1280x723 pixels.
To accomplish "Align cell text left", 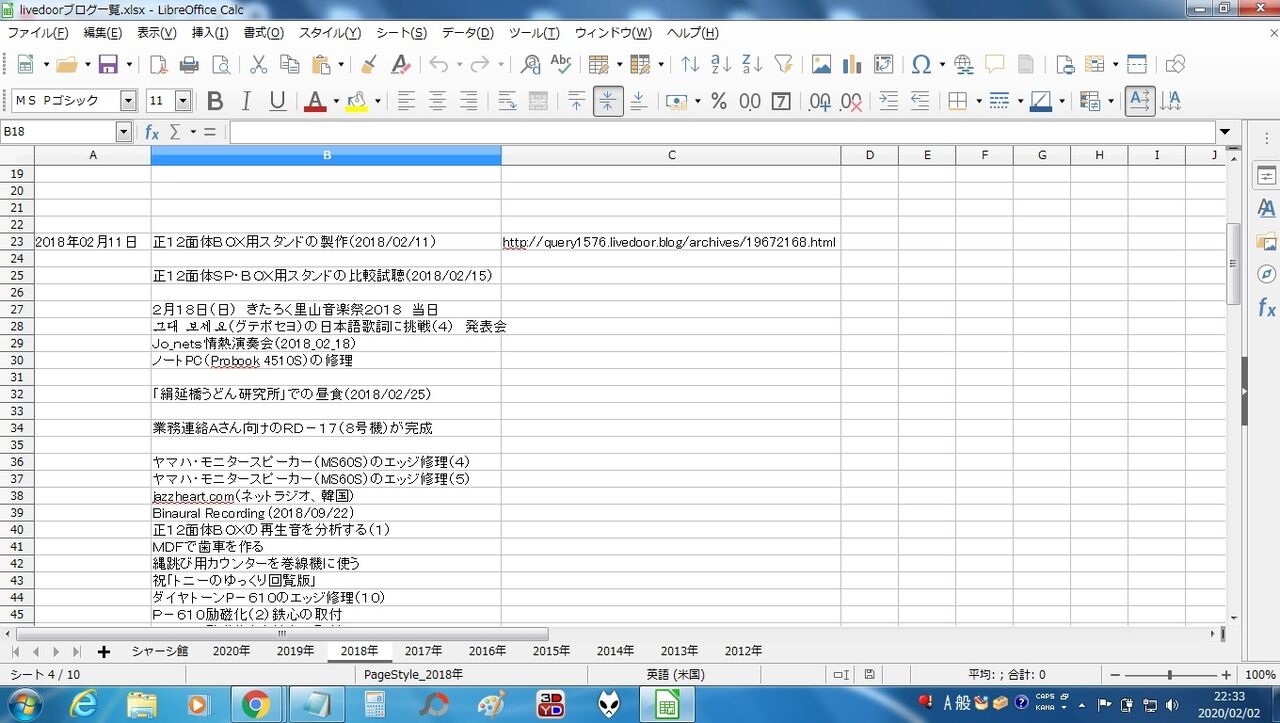I will coord(406,101).
